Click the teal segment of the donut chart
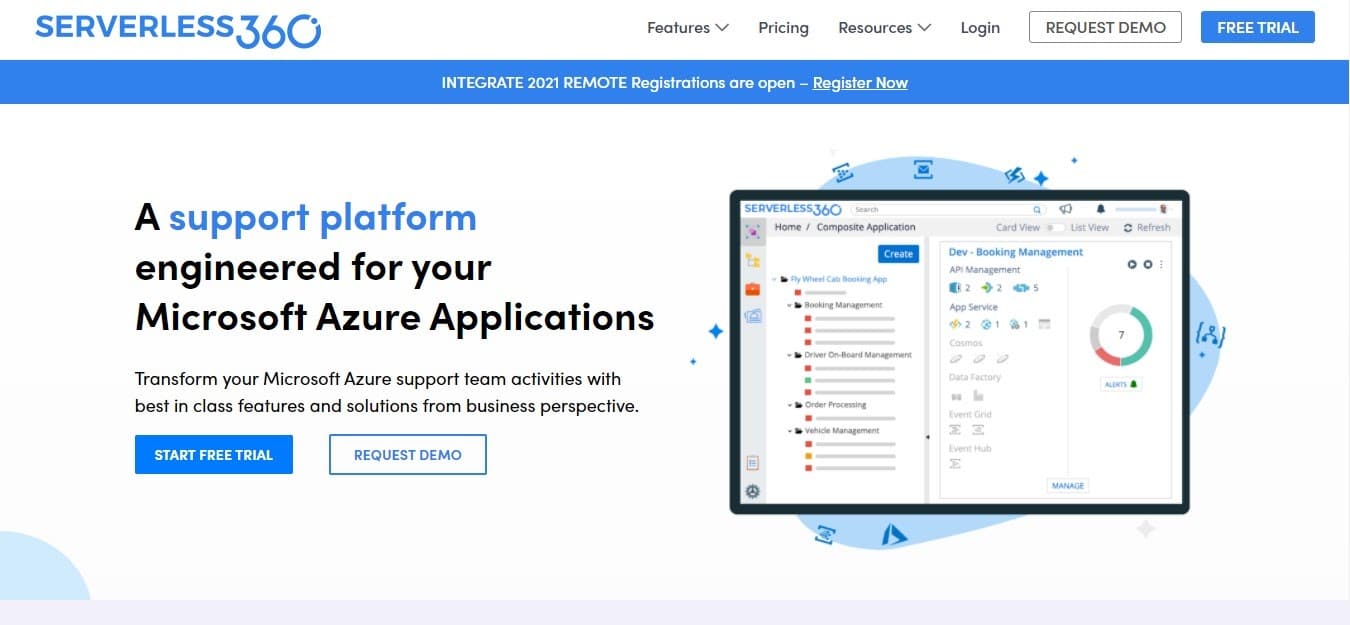This screenshot has height=625, width=1350. [1147, 335]
